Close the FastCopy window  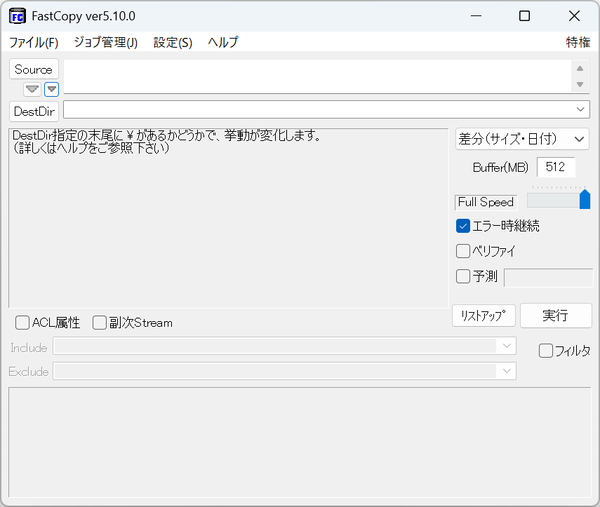point(574,16)
